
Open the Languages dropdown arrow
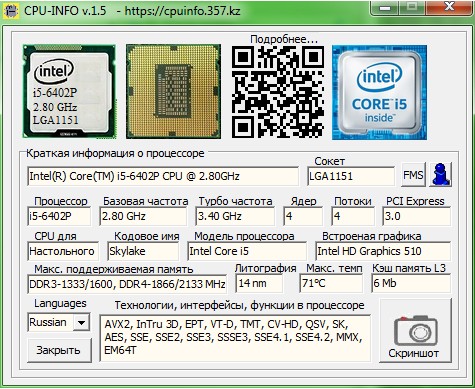[x=81, y=322]
